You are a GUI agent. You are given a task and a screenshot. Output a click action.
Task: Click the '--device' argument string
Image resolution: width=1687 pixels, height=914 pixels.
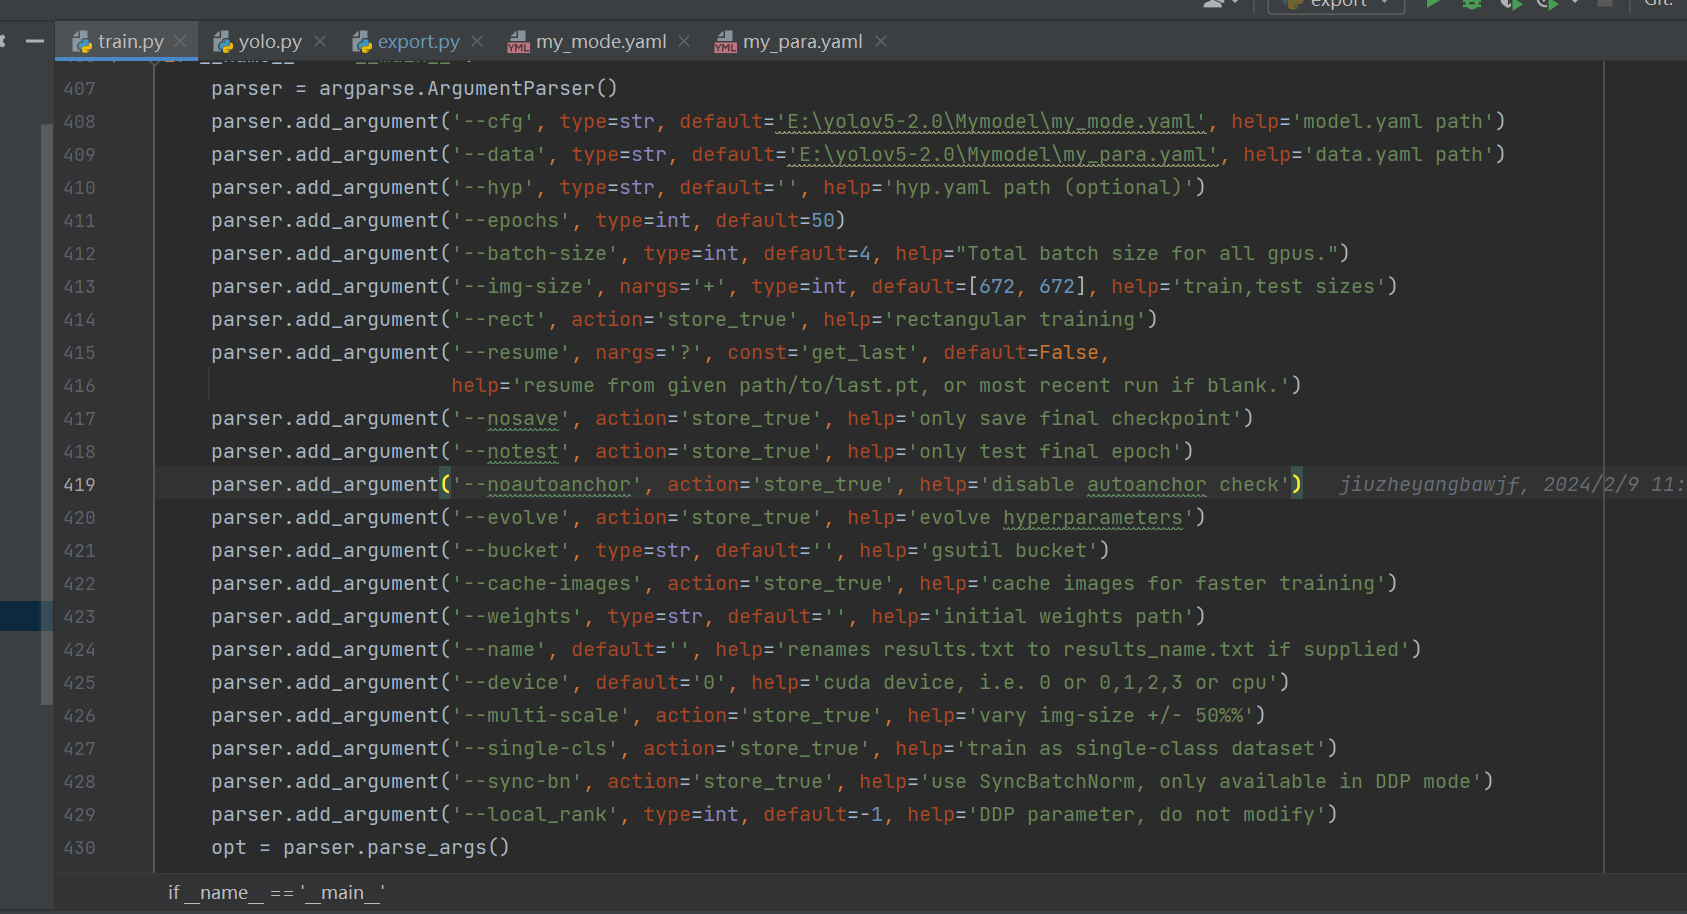tap(511, 682)
